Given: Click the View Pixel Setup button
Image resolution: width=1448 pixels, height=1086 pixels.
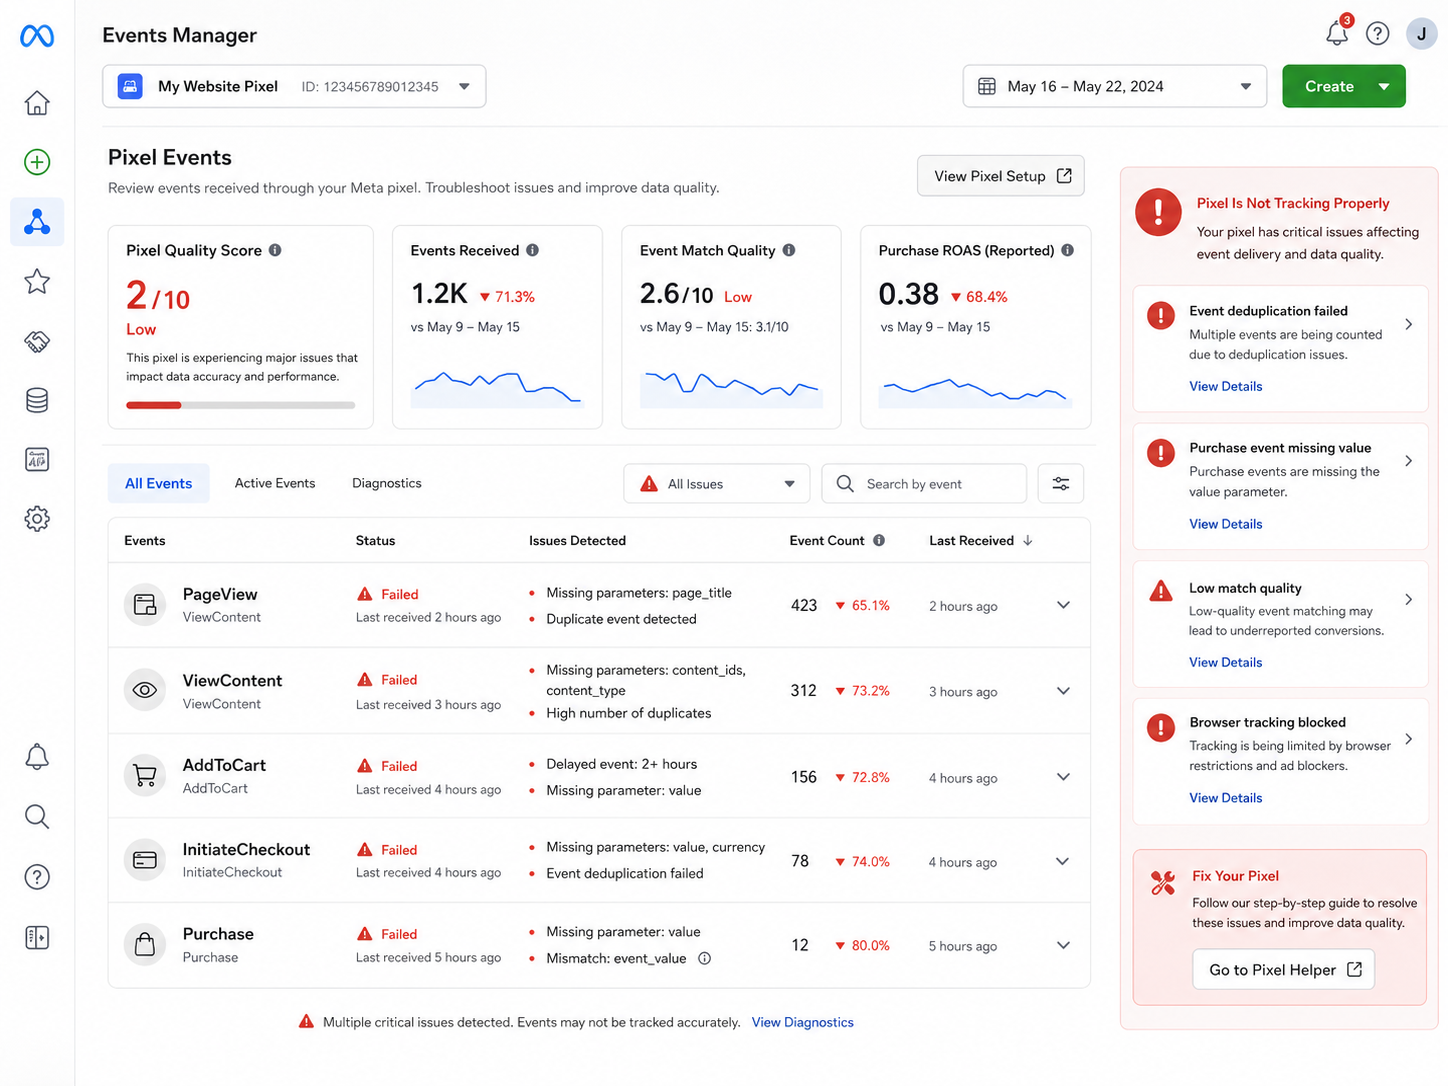Looking at the screenshot, I should [x=1001, y=176].
